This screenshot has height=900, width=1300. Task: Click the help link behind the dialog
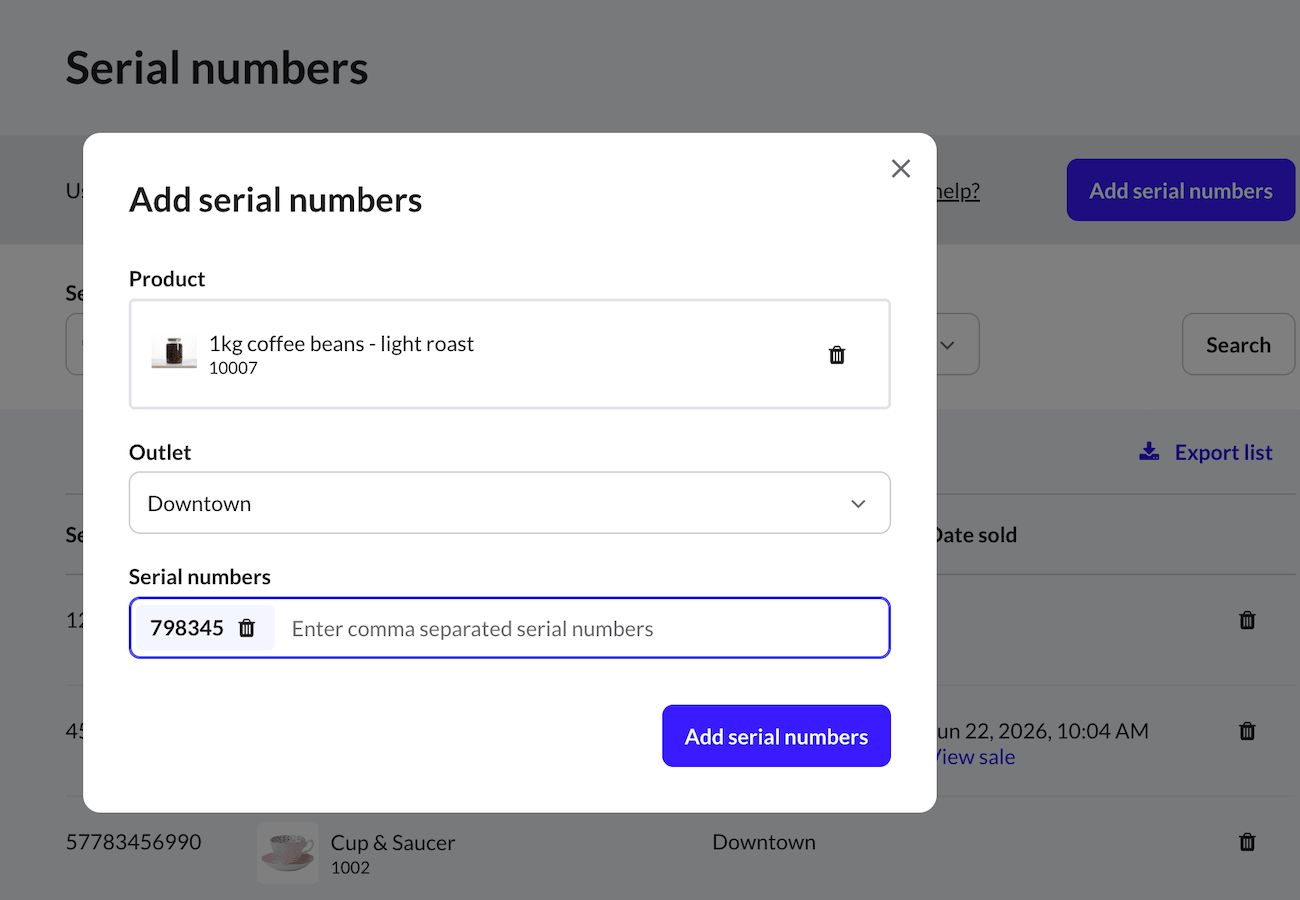coord(957,191)
